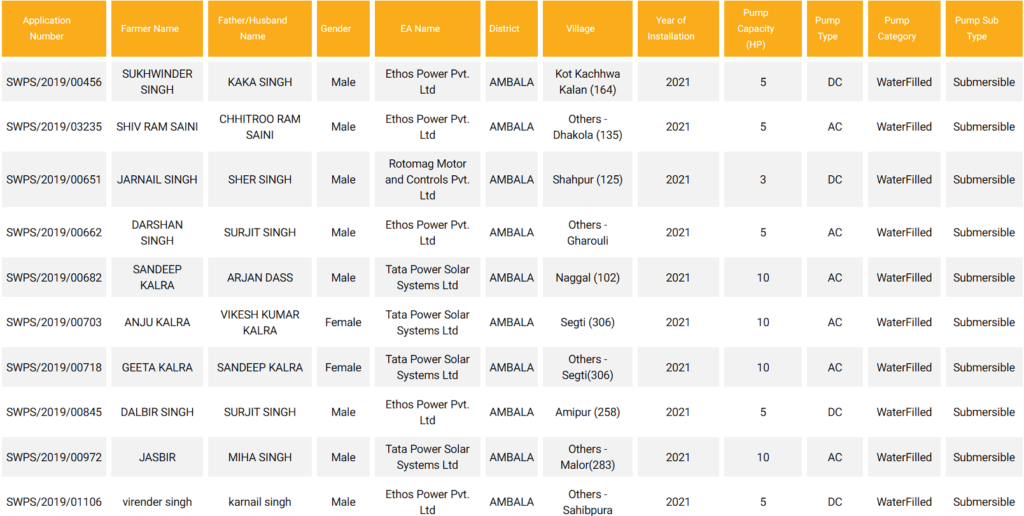Click Female gender in ANJU KALRA row
Viewport: 1024px width, 516px height.
344,323
